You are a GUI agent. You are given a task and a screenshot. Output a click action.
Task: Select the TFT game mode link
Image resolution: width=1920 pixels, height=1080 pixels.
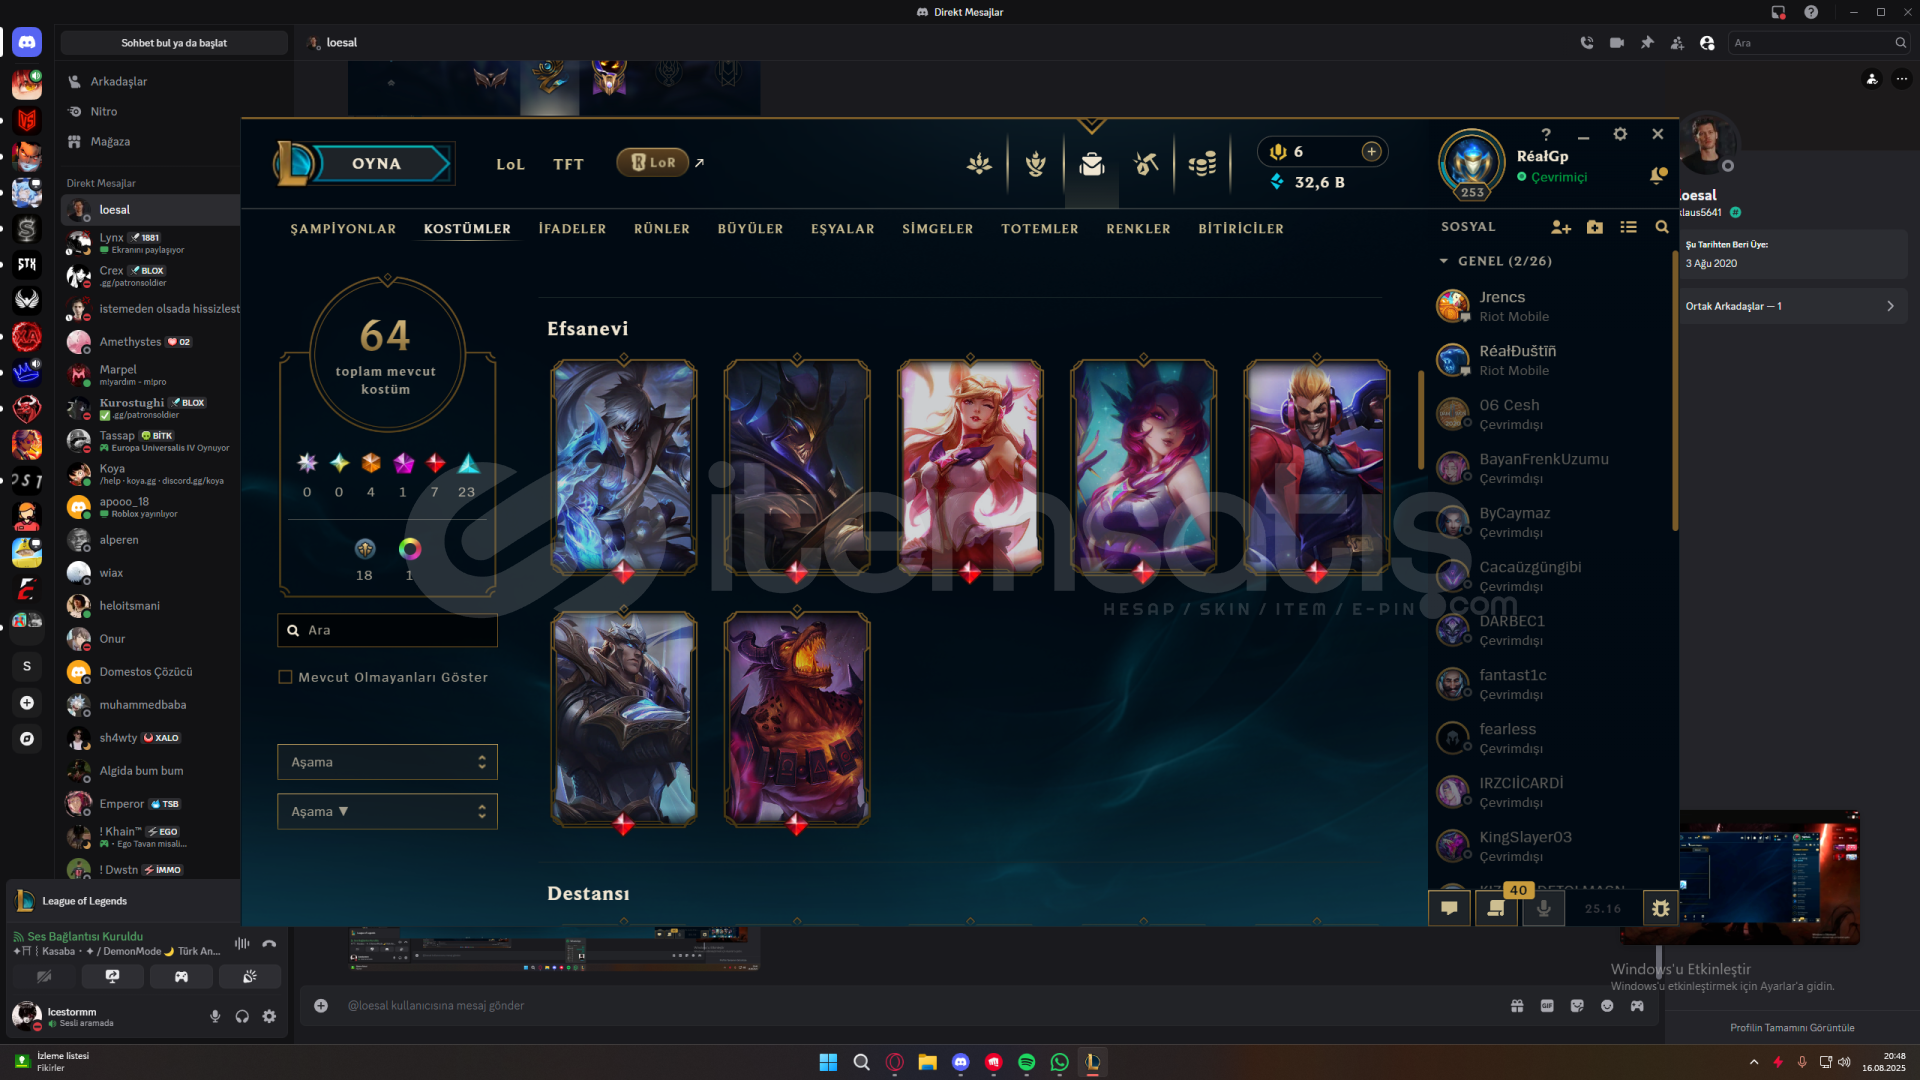coord(568,164)
